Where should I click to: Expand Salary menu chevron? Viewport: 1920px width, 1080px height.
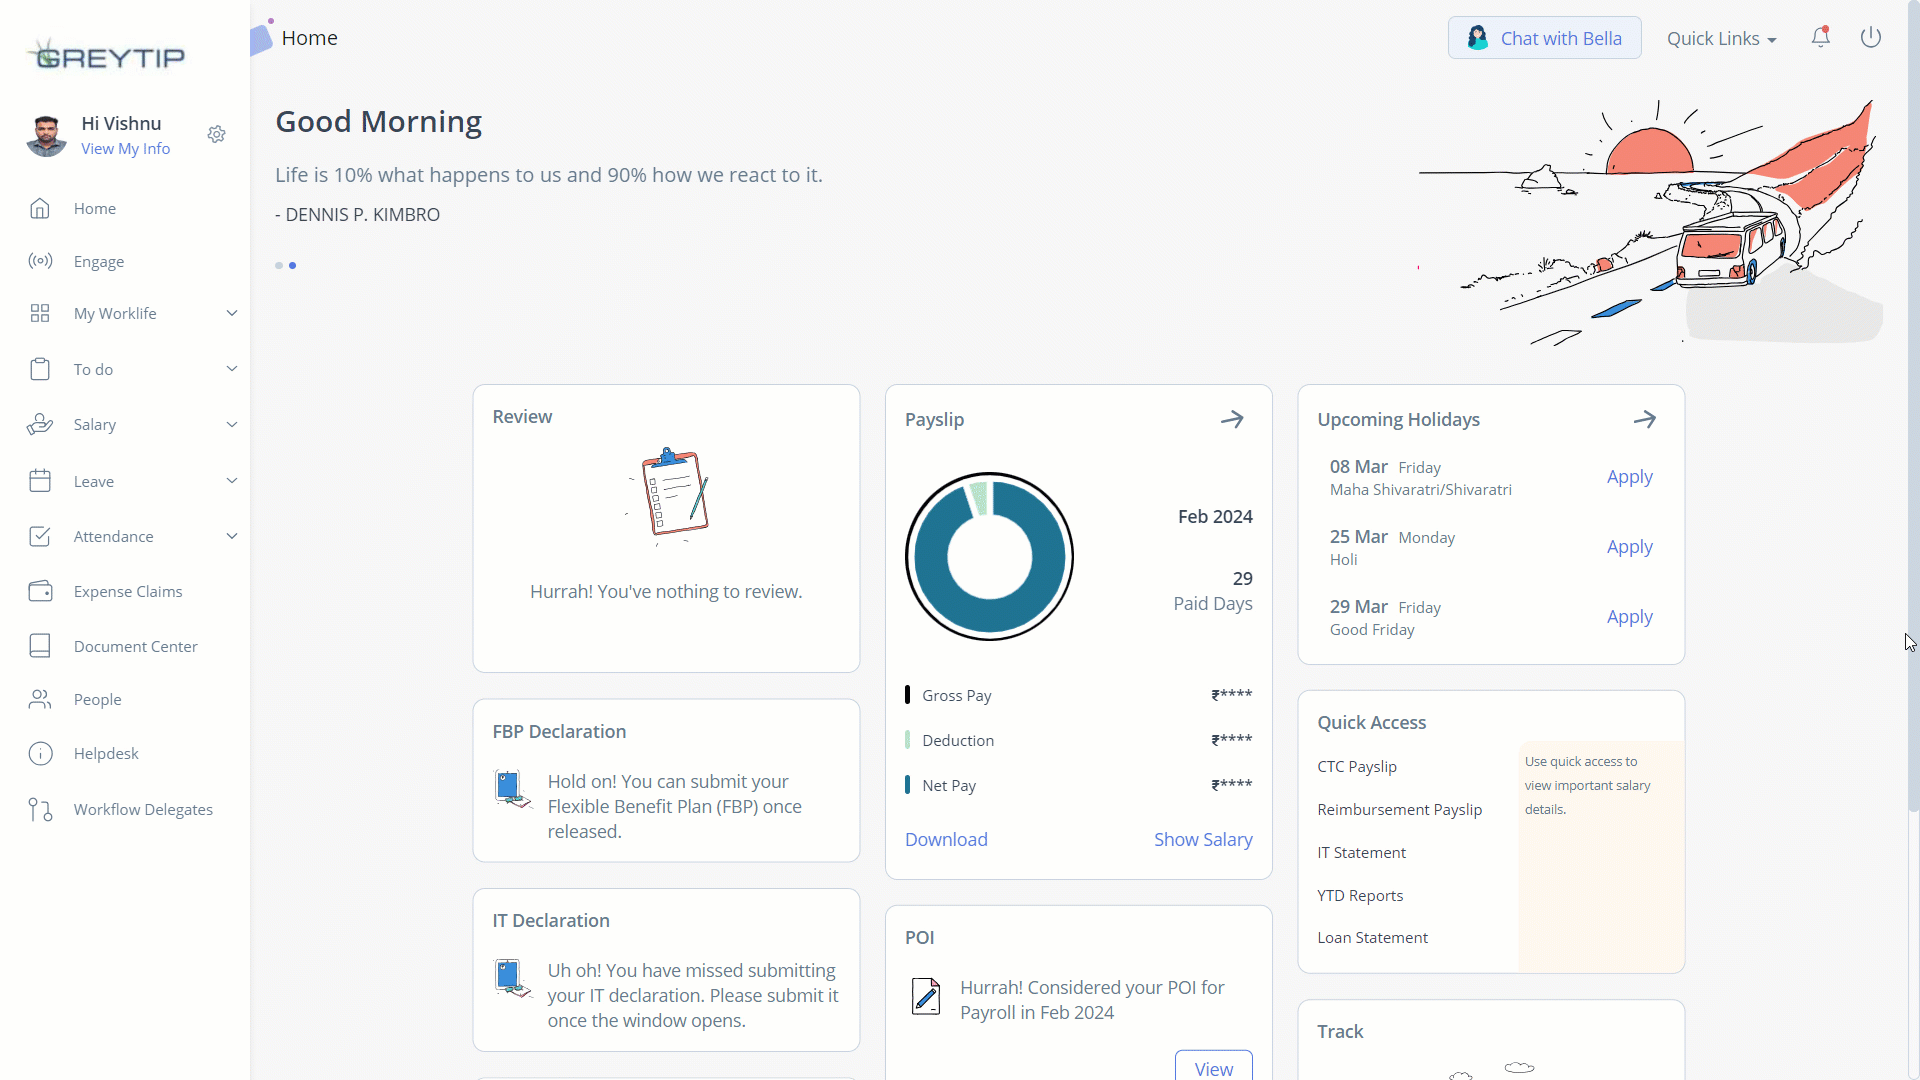click(232, 424)
